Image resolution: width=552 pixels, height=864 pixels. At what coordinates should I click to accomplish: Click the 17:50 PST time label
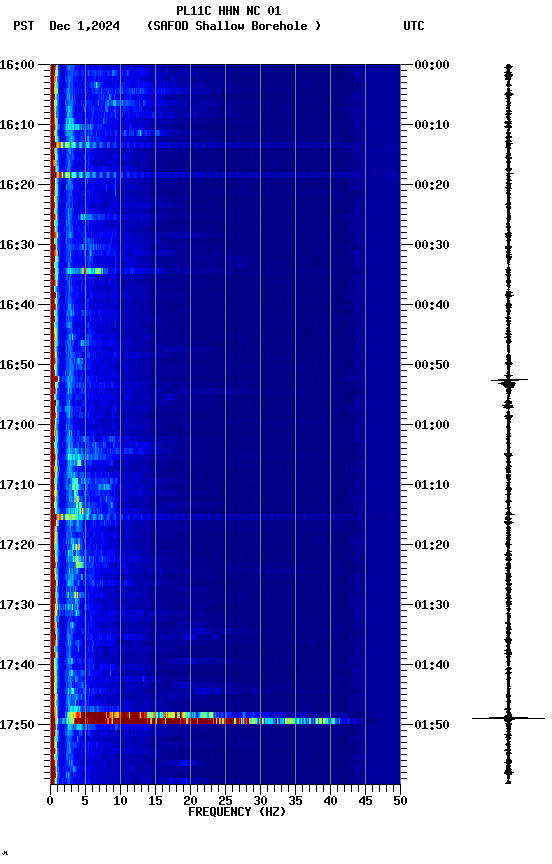pos(17,725)
